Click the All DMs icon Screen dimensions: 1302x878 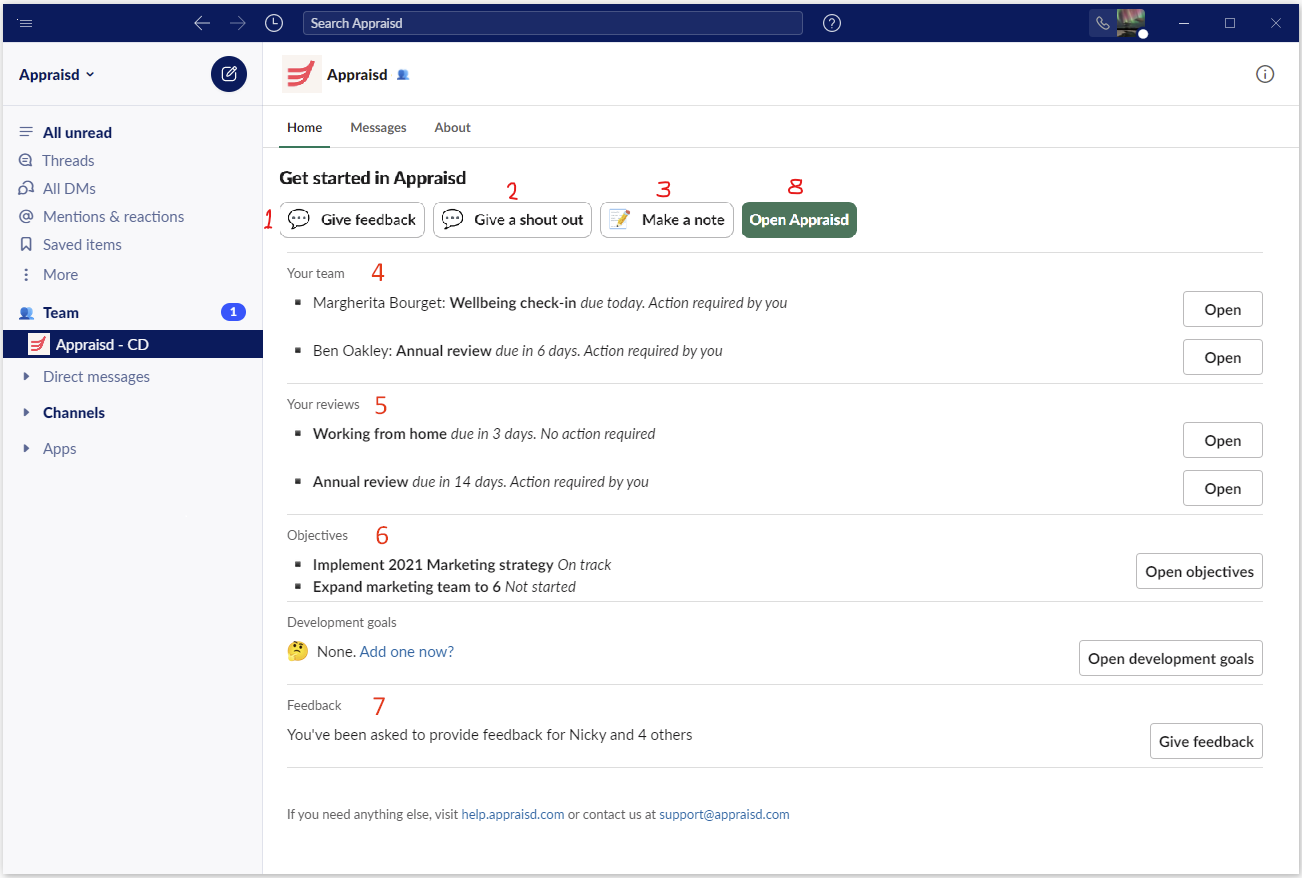[26, 188]
